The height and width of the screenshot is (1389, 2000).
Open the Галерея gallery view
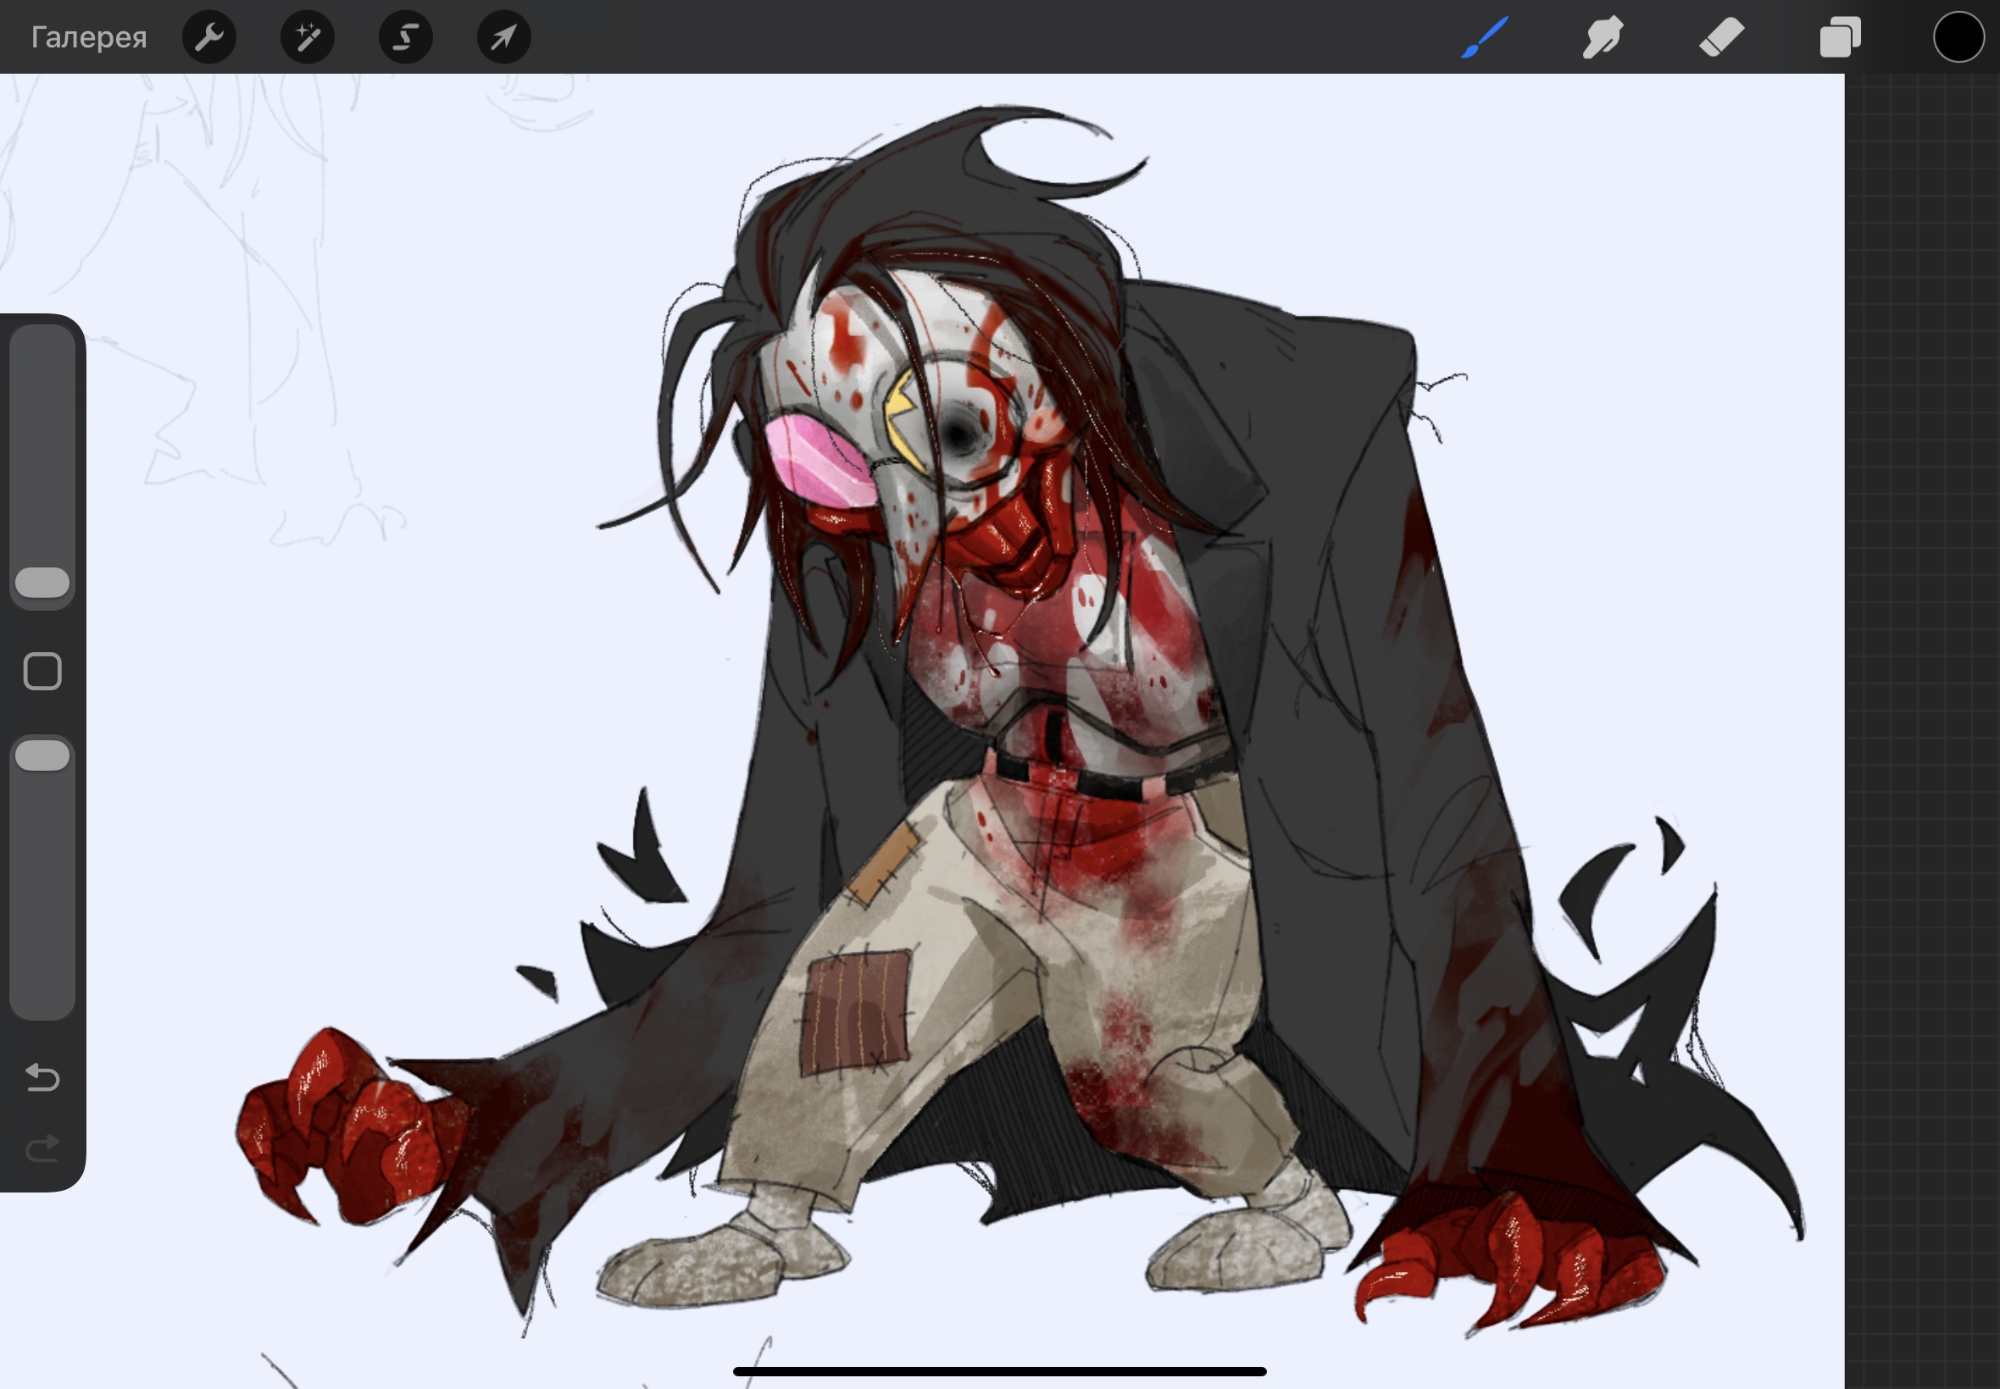pyautogui.click(x=89, y=38)
